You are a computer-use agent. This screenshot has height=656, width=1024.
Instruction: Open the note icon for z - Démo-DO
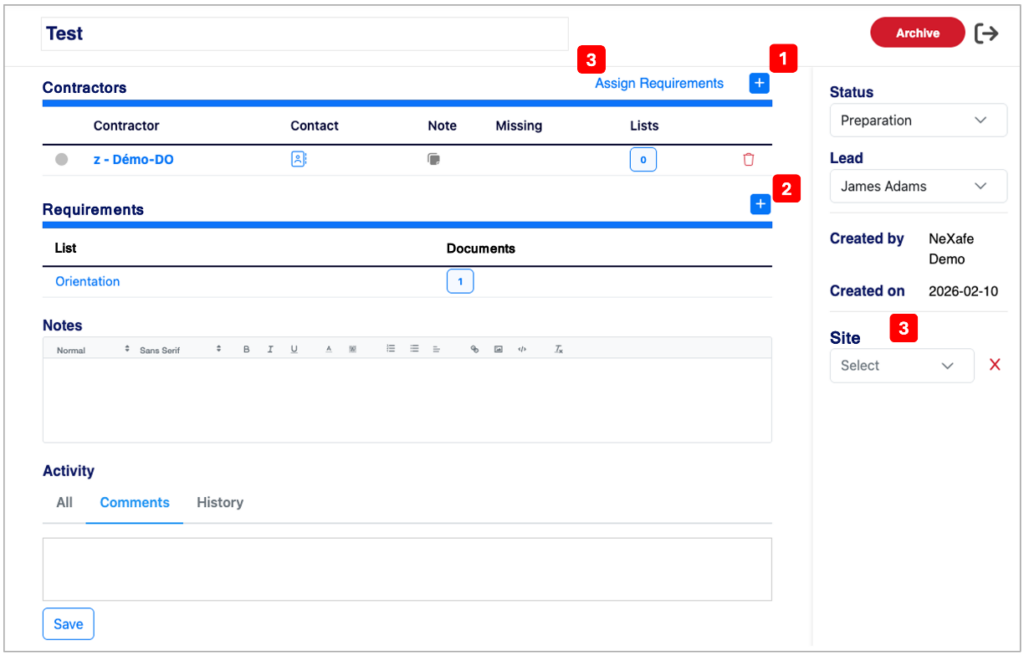pos(434,159)
